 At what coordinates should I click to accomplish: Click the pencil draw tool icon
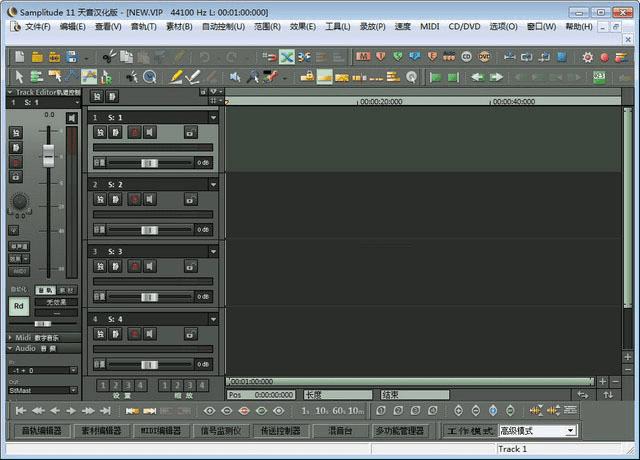click(x=176, y=76)
